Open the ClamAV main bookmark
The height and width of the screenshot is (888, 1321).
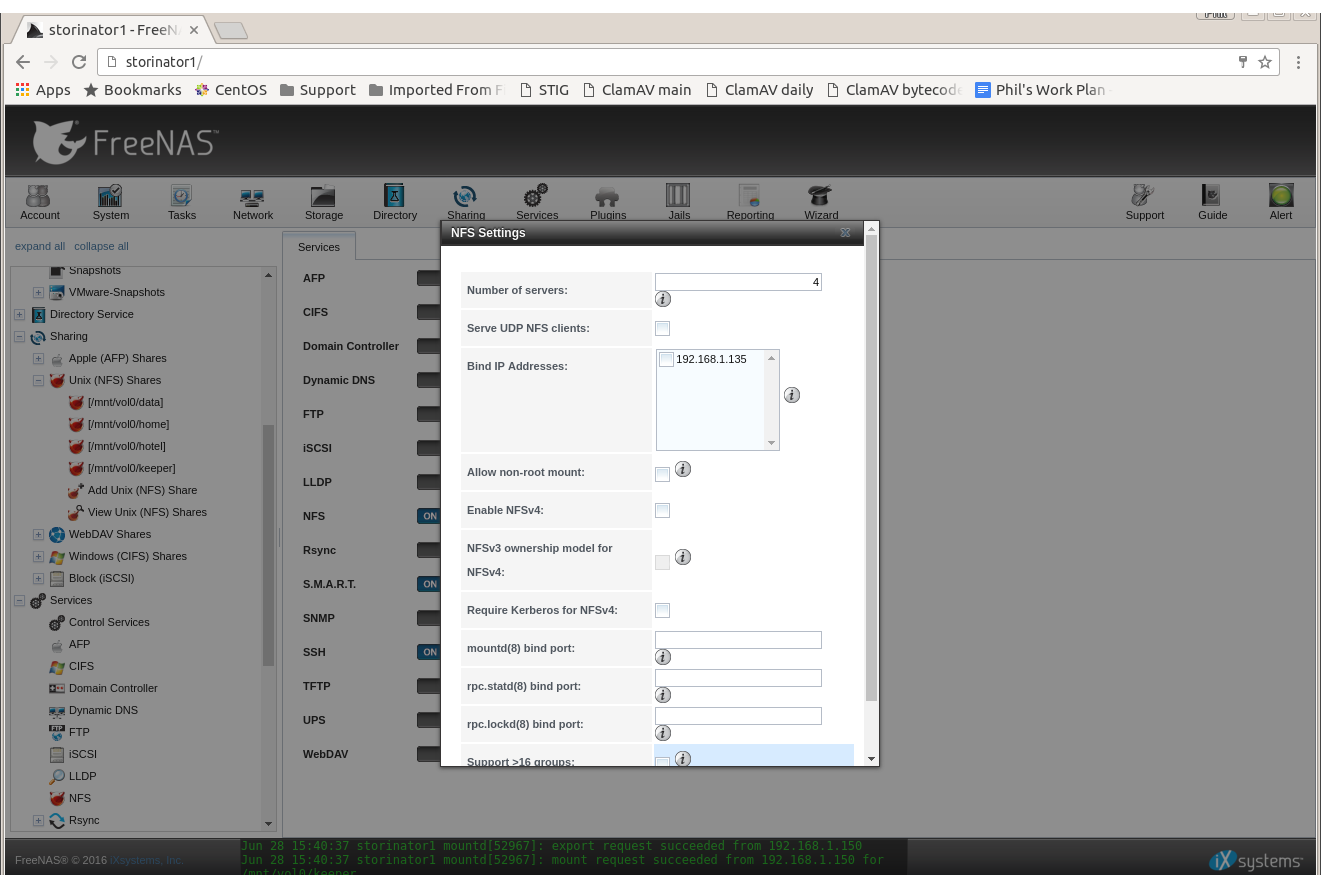click(636, 89)
